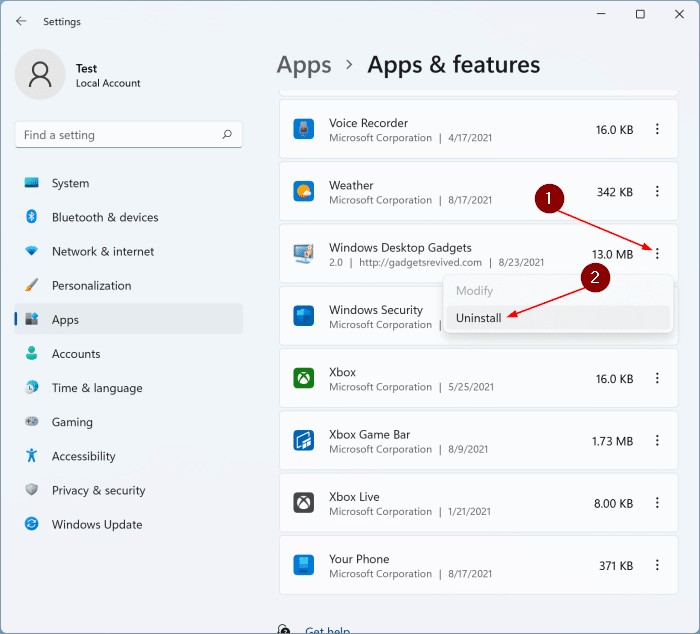Open Gaming settings
Image resolution: width=700 pixels, height=634 pixels.
tap(129, 422)
